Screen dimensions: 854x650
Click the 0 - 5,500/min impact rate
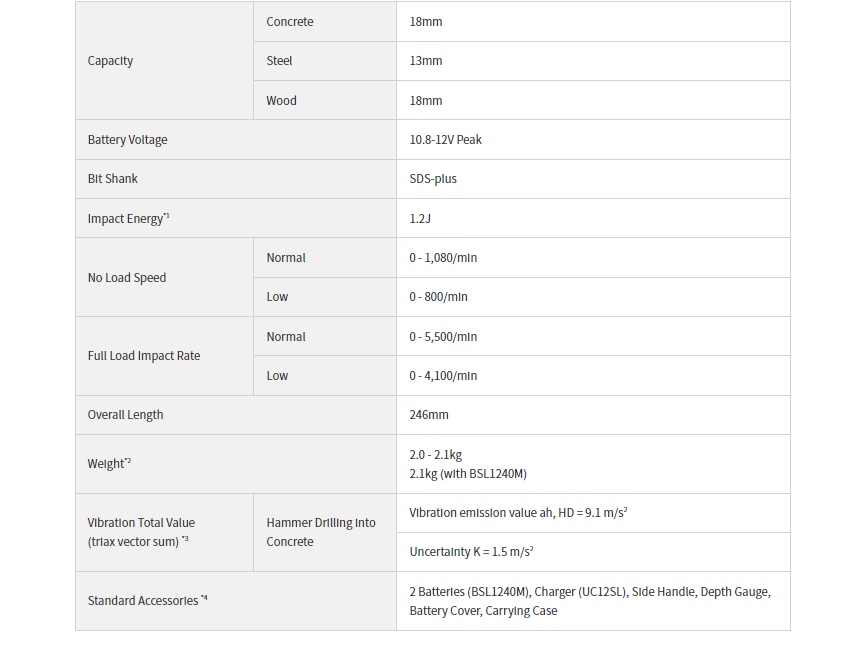click(x=443, y=337)
